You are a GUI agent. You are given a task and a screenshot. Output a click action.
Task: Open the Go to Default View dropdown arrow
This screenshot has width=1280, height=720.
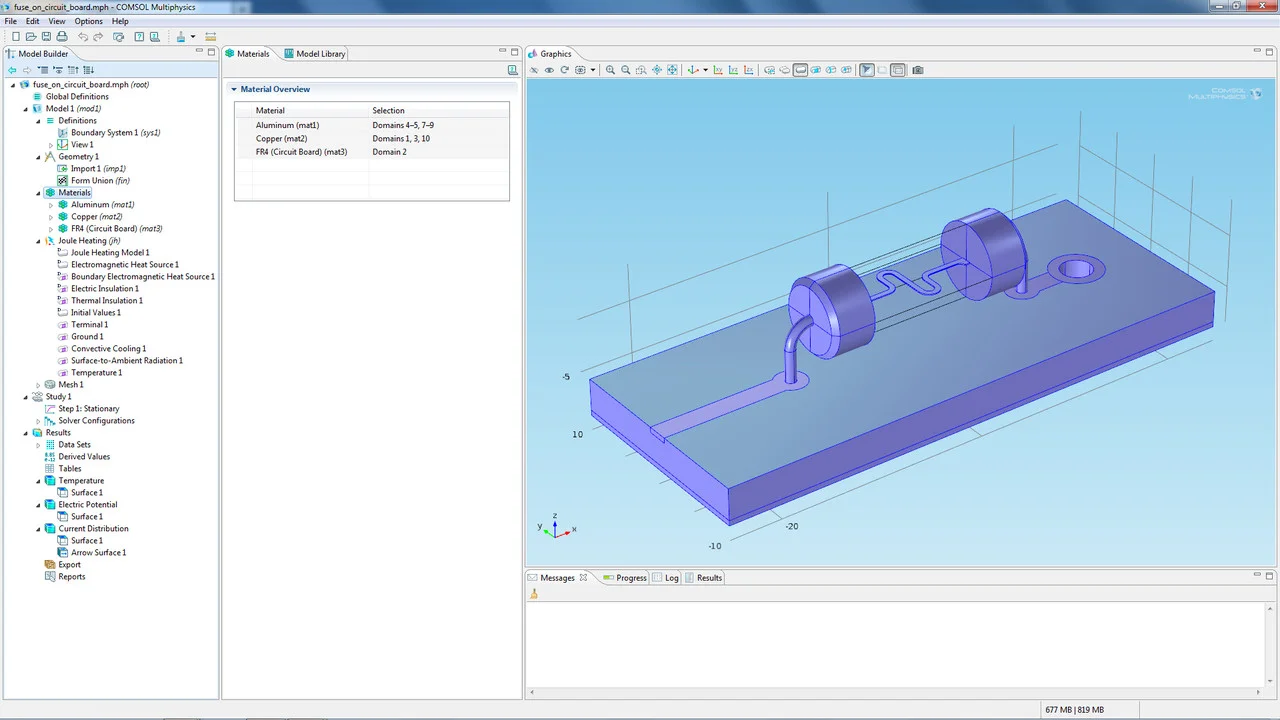[705, 70]
